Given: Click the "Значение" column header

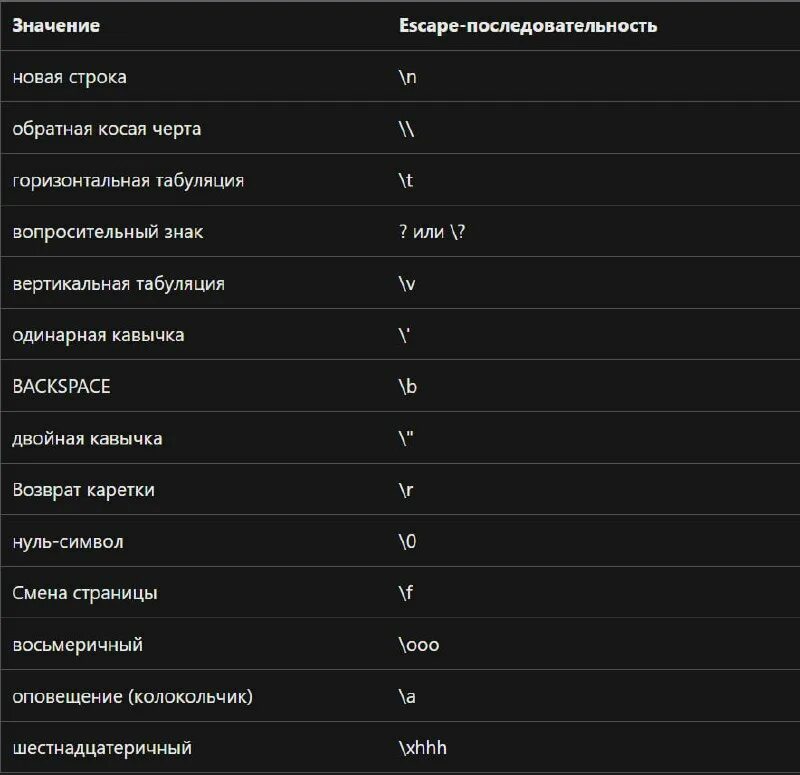Looking at the screenshot, I should [56, 26].
